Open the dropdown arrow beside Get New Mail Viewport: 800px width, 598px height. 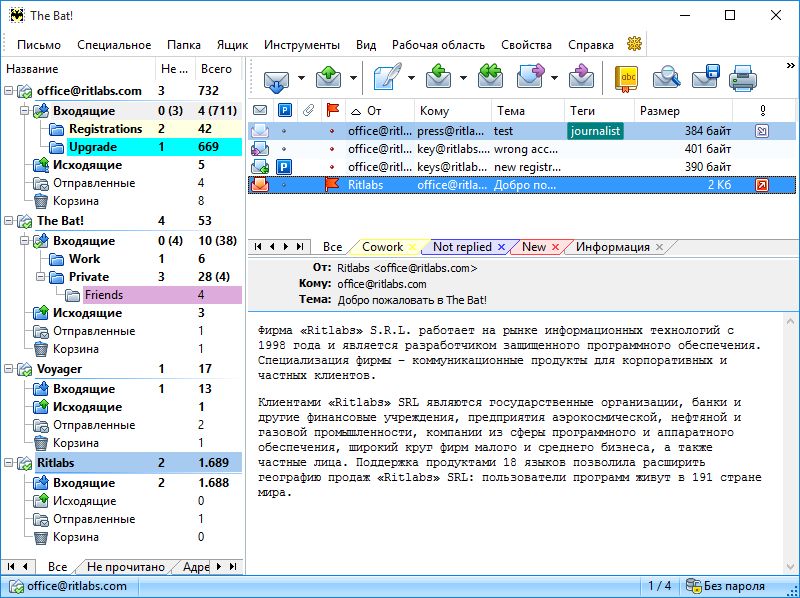(x=299, y=79)
